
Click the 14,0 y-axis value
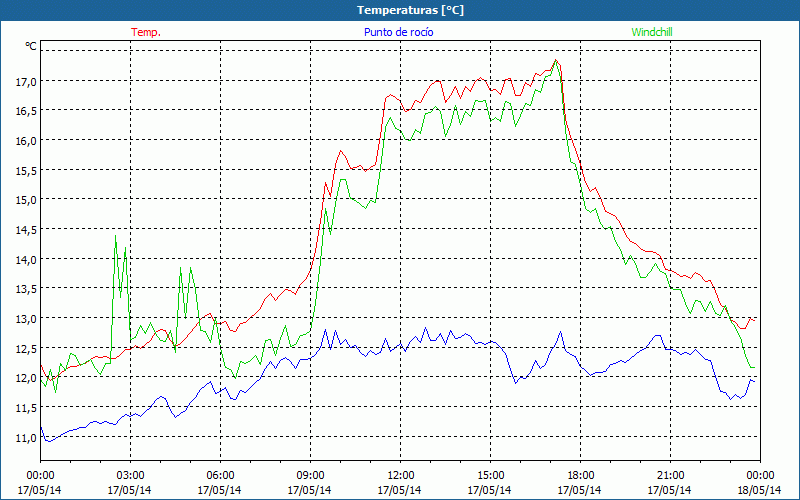(27, 259)
